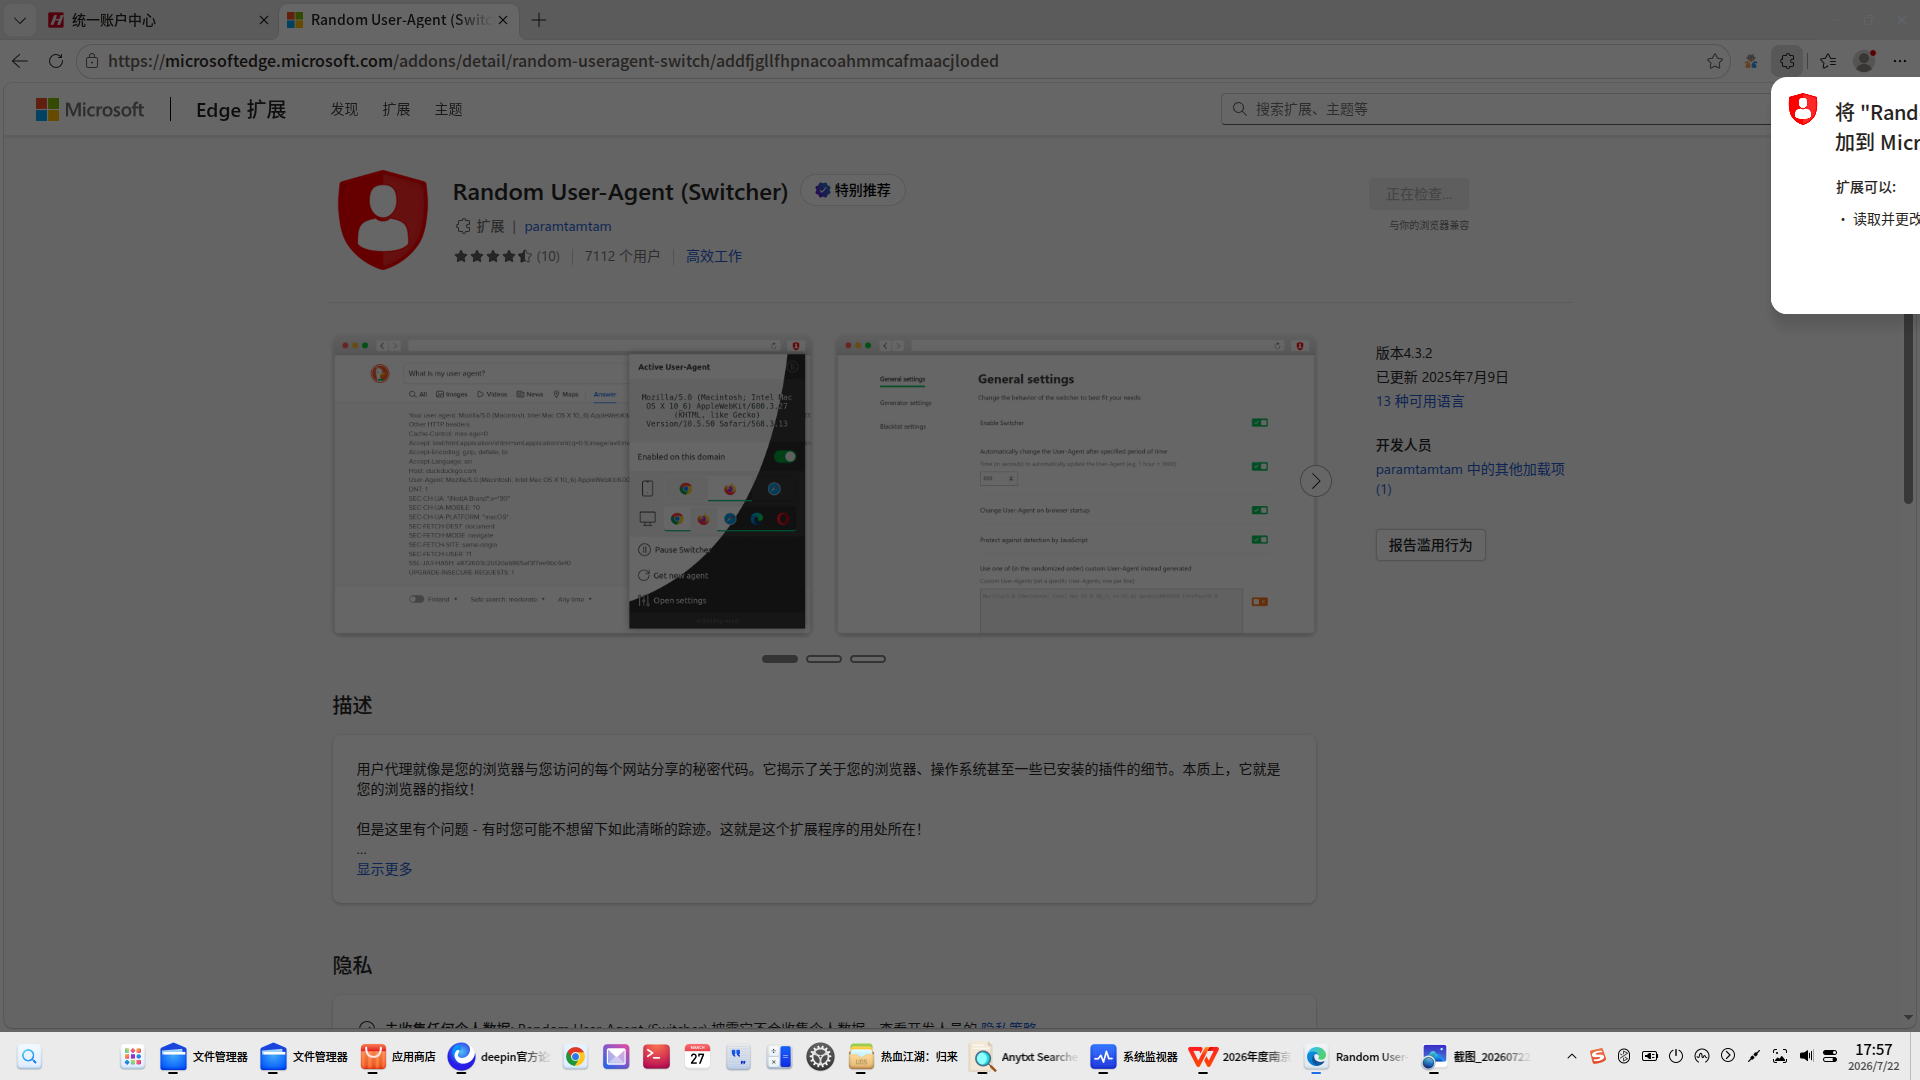Reload the page with the refresh icon
The height and width of the screenshot is (1080, 1920).
[x=56, y=61]
